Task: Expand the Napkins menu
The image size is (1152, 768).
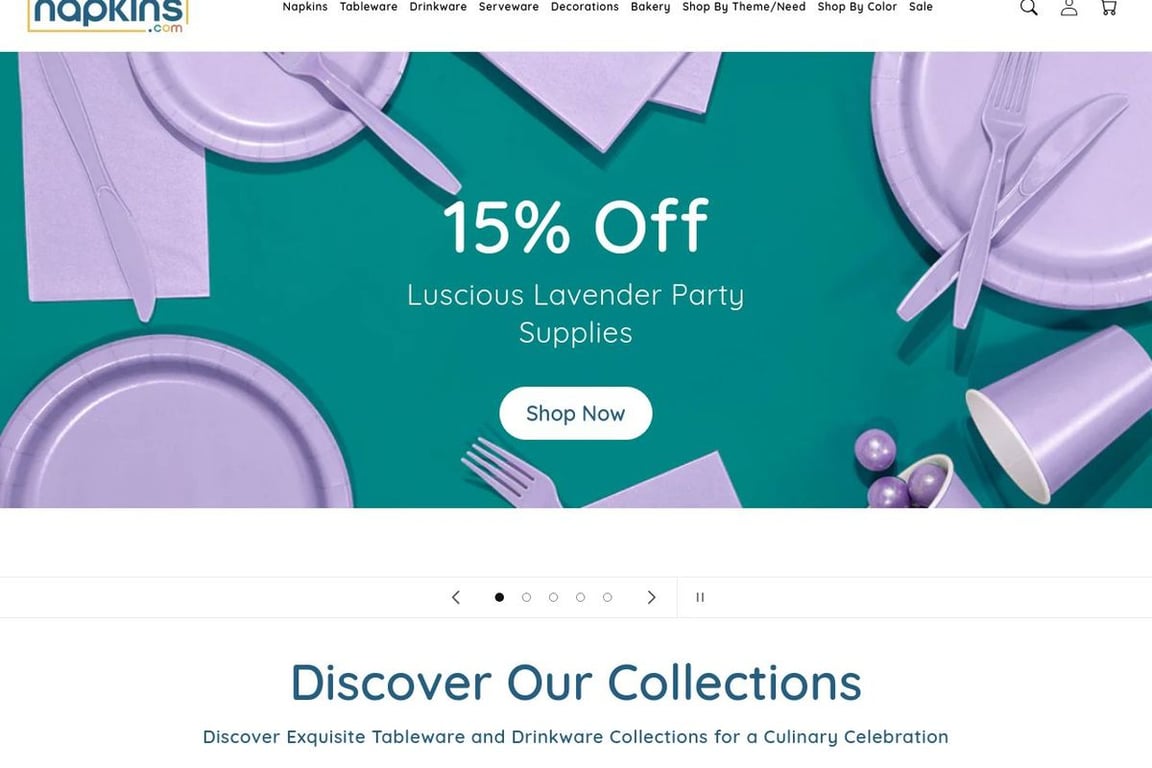Action: [305, 7]
